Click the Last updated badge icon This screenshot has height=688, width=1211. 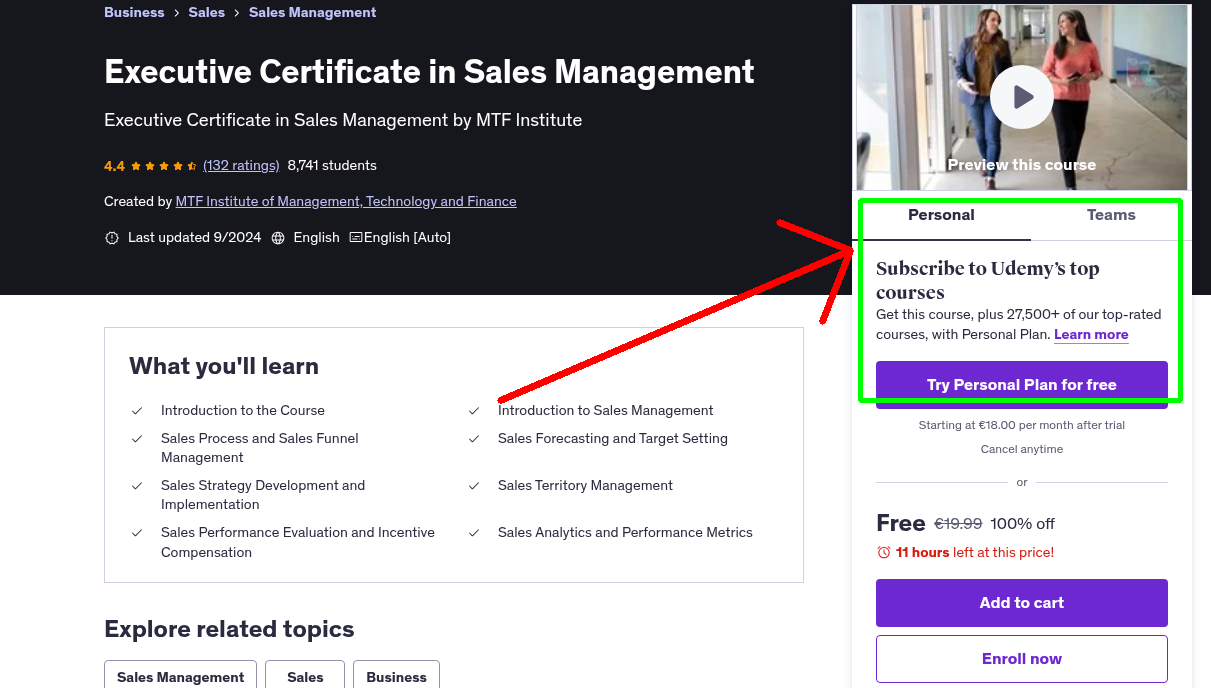coord(112,238)
